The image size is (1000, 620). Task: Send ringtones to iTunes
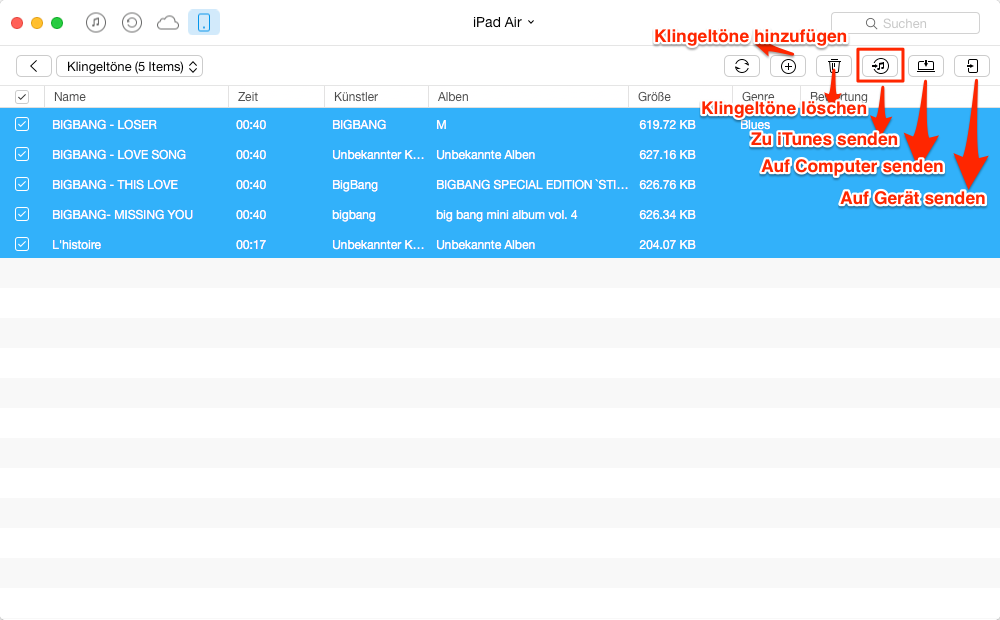pyautogui.click(x=880, y=66)
